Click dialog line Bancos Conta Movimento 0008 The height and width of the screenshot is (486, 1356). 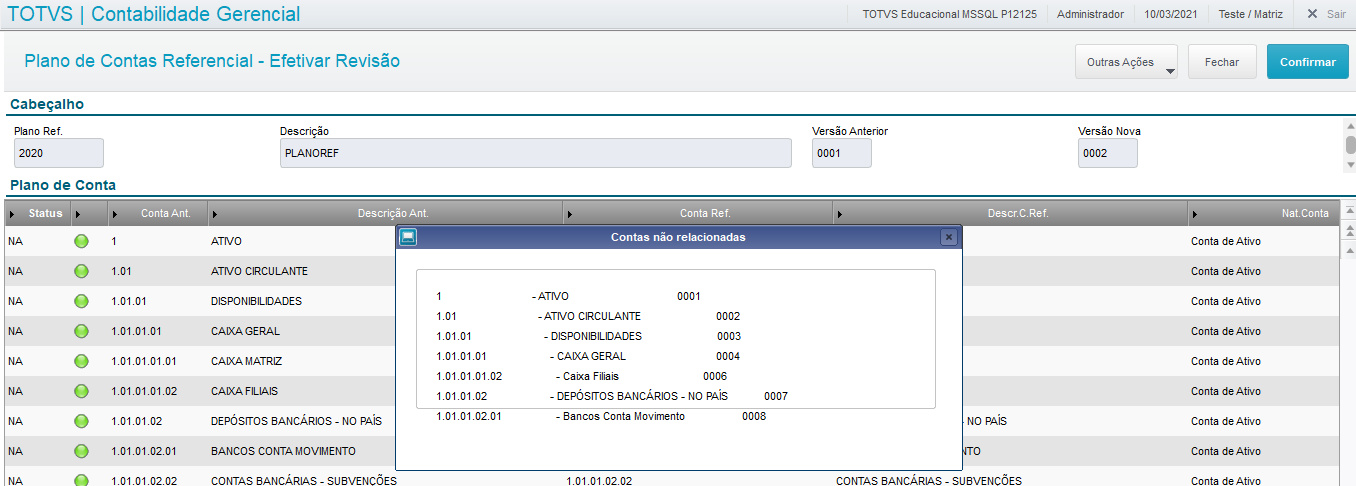click(601, 416)
